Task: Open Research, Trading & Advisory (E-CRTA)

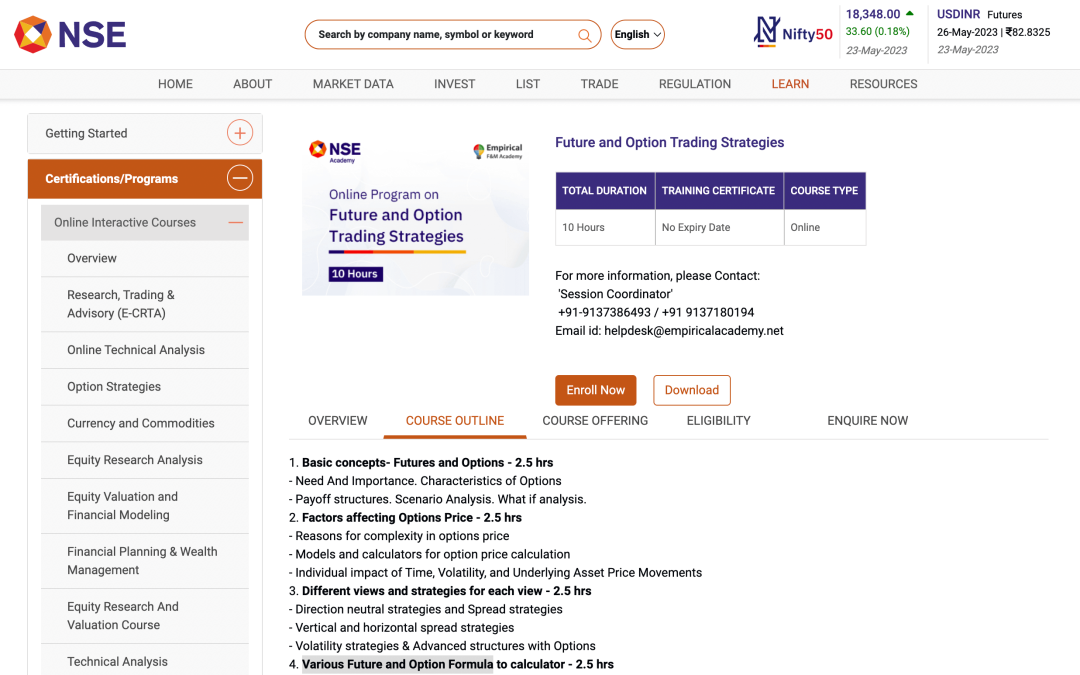Action: tap(145, 304)
